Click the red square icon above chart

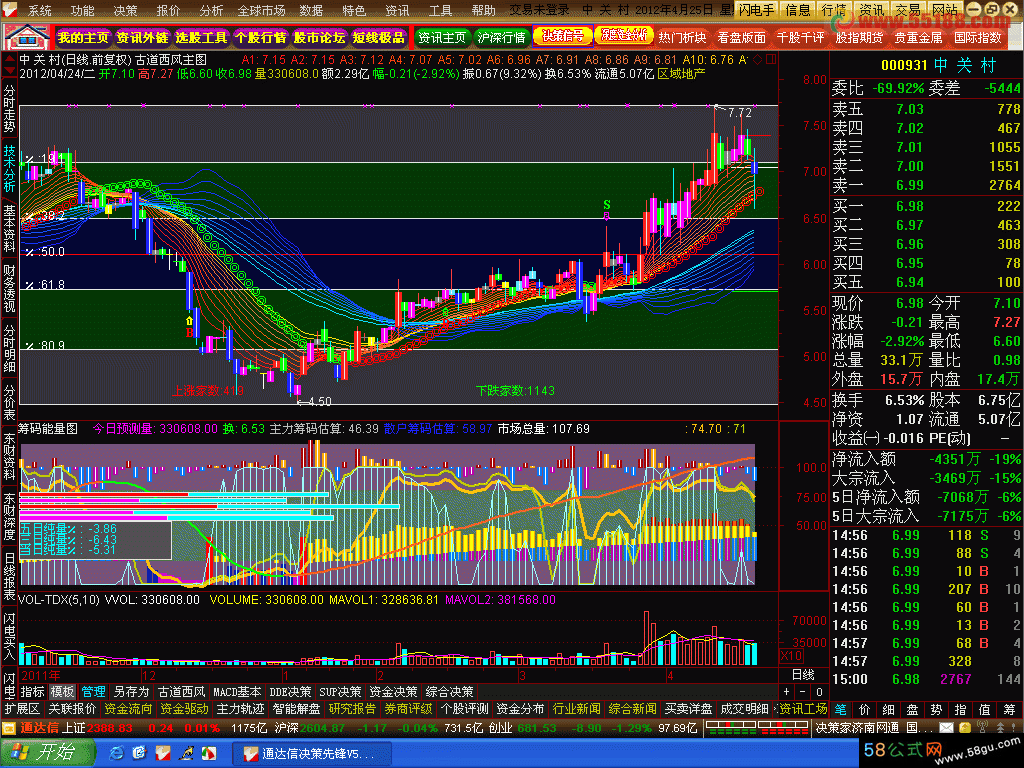771,59
